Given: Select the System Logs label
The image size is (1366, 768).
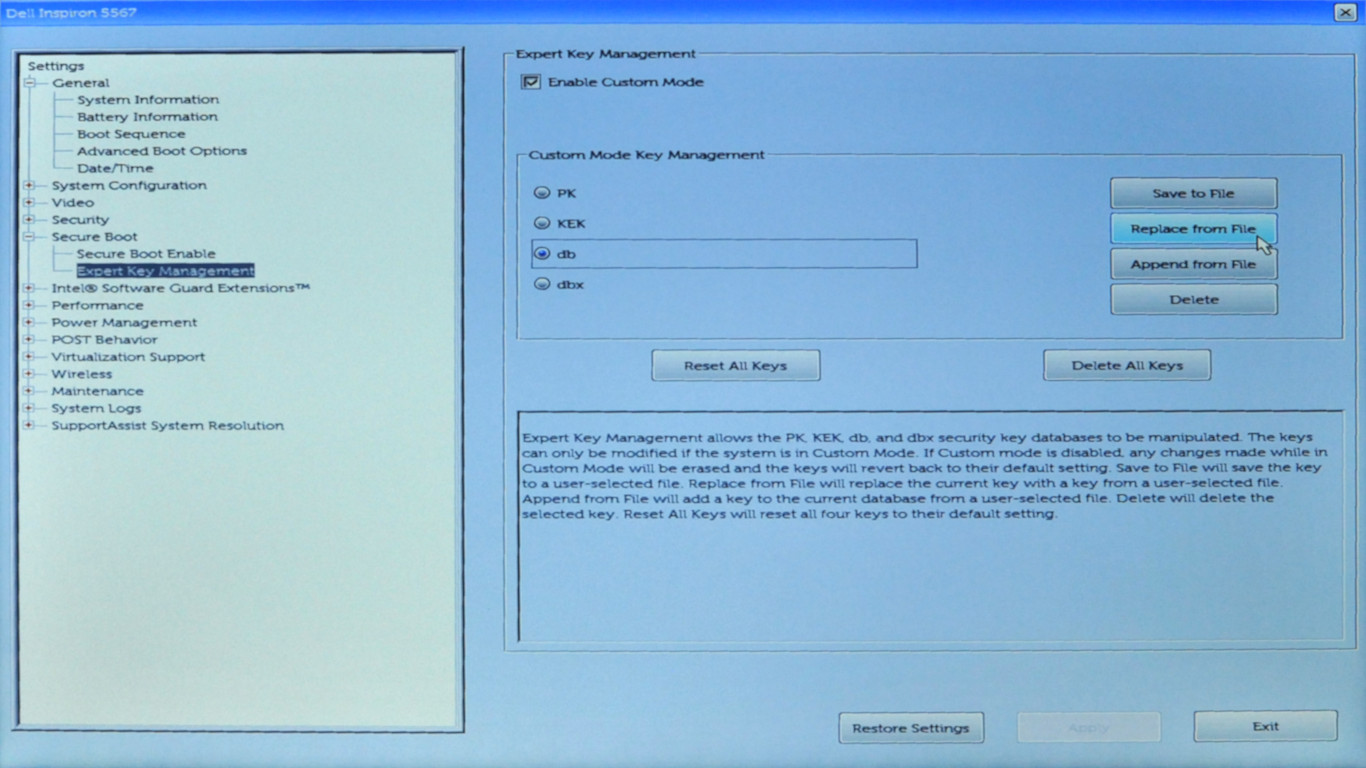Looking at the screenshot, I should pos(96,408).
